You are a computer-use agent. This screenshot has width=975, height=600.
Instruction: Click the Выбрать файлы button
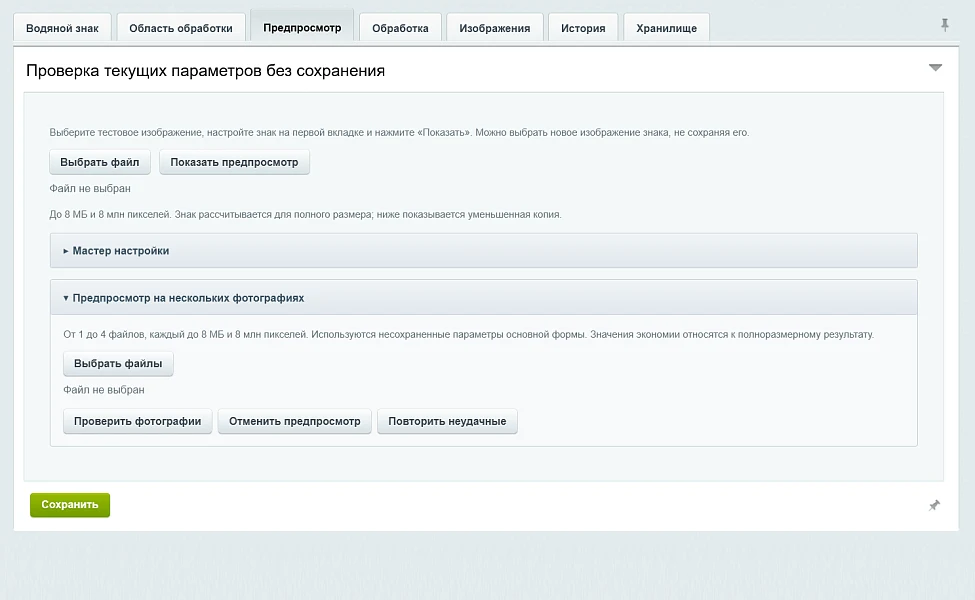tap(118, 364)
